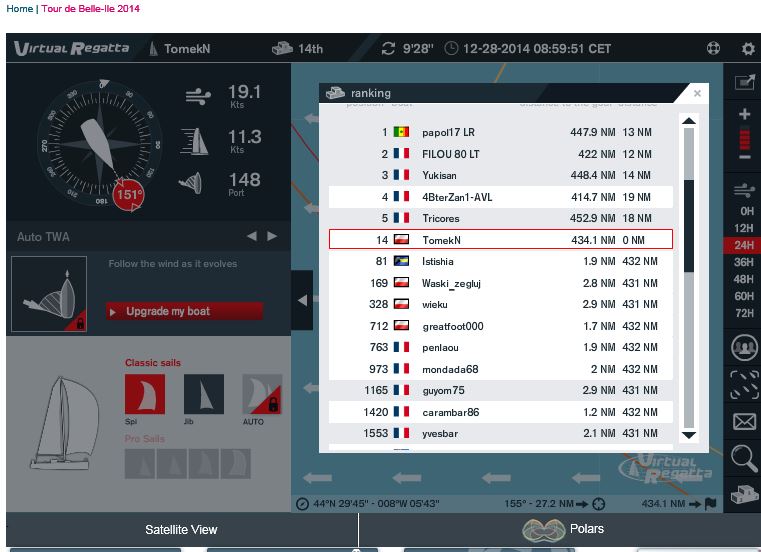Click the podium icon next to 14th

coord(282,49)
